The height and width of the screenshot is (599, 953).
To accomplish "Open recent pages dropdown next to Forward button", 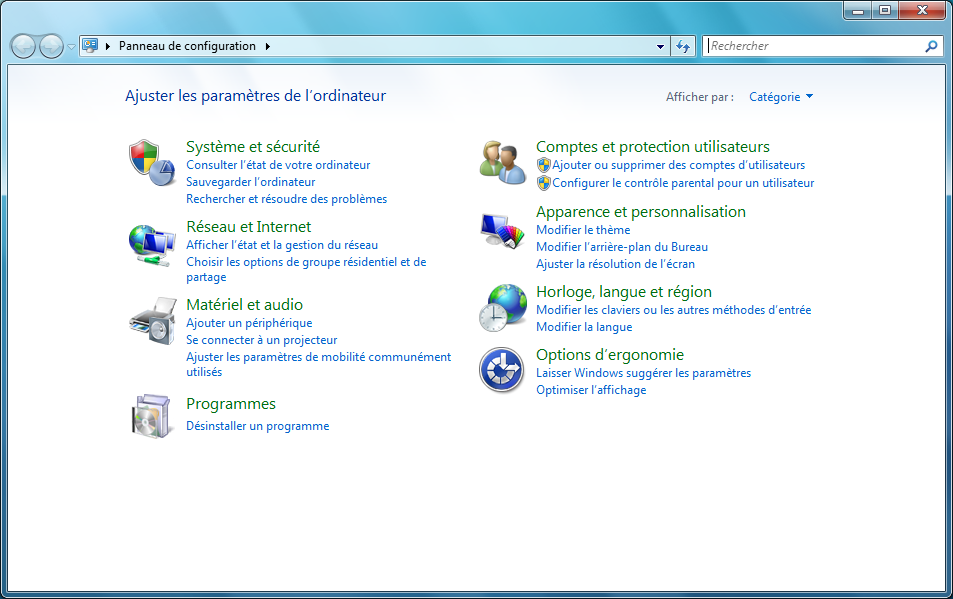I will point(71,46).
